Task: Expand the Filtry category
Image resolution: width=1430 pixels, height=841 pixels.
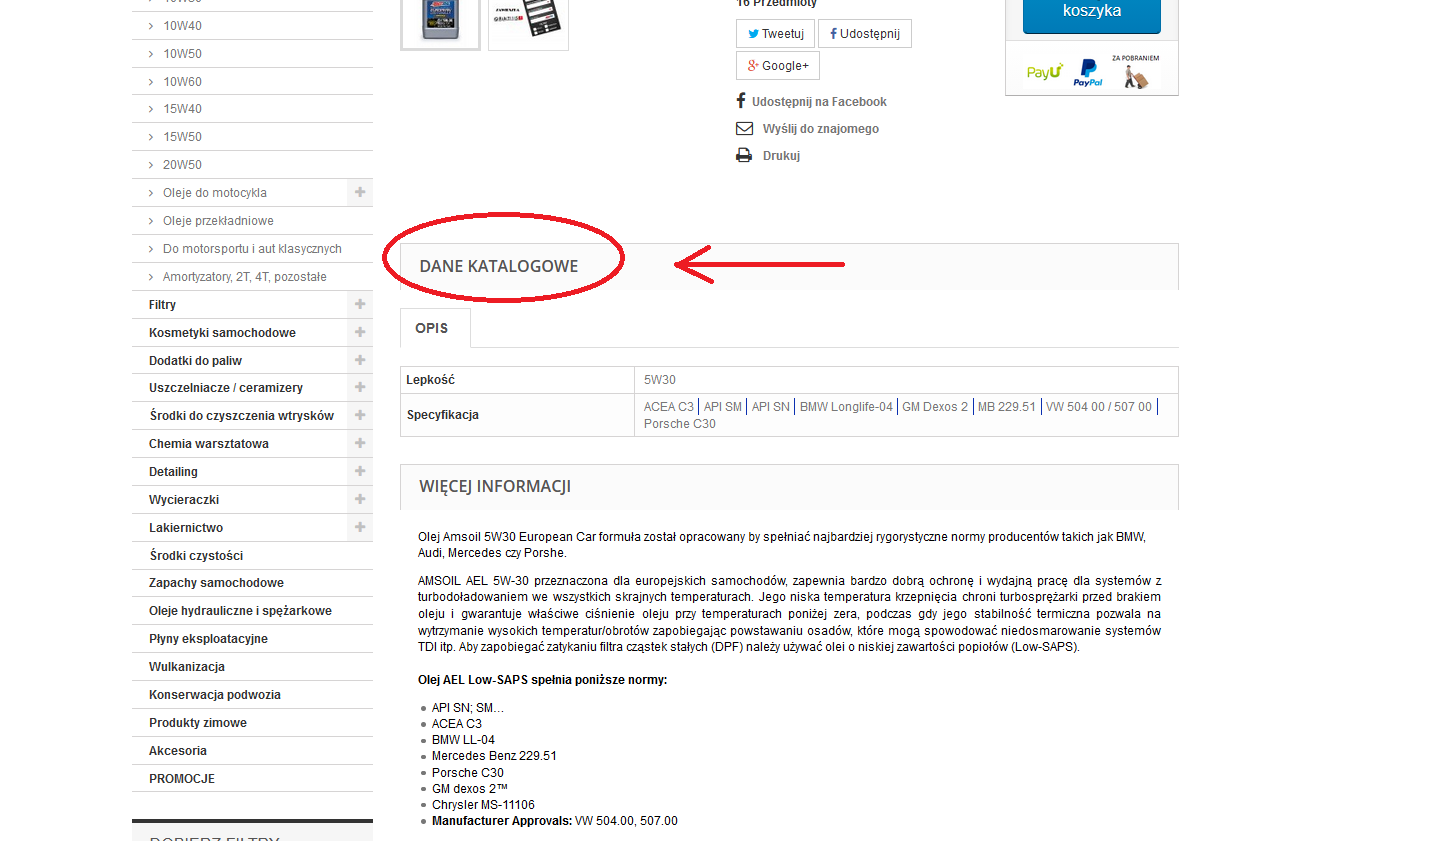Action: pyautogui.click(x=360, y=304)
